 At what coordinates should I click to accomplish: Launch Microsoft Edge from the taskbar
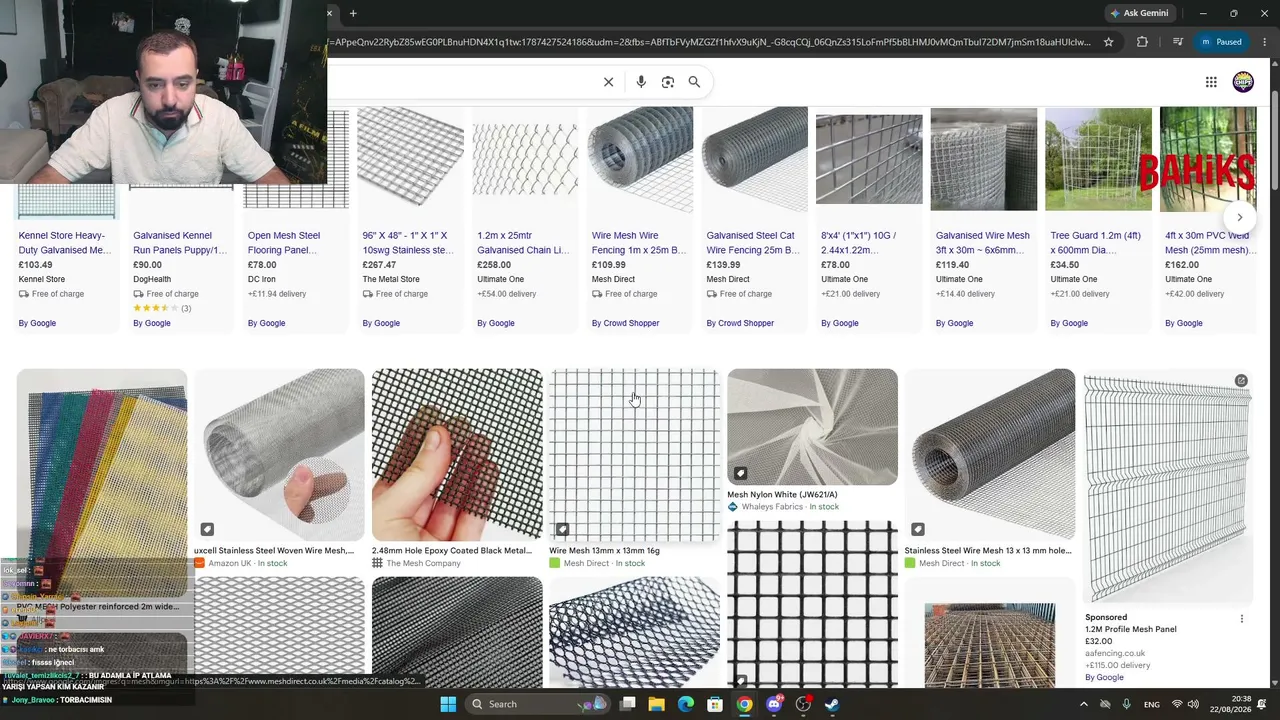[686, 704]
